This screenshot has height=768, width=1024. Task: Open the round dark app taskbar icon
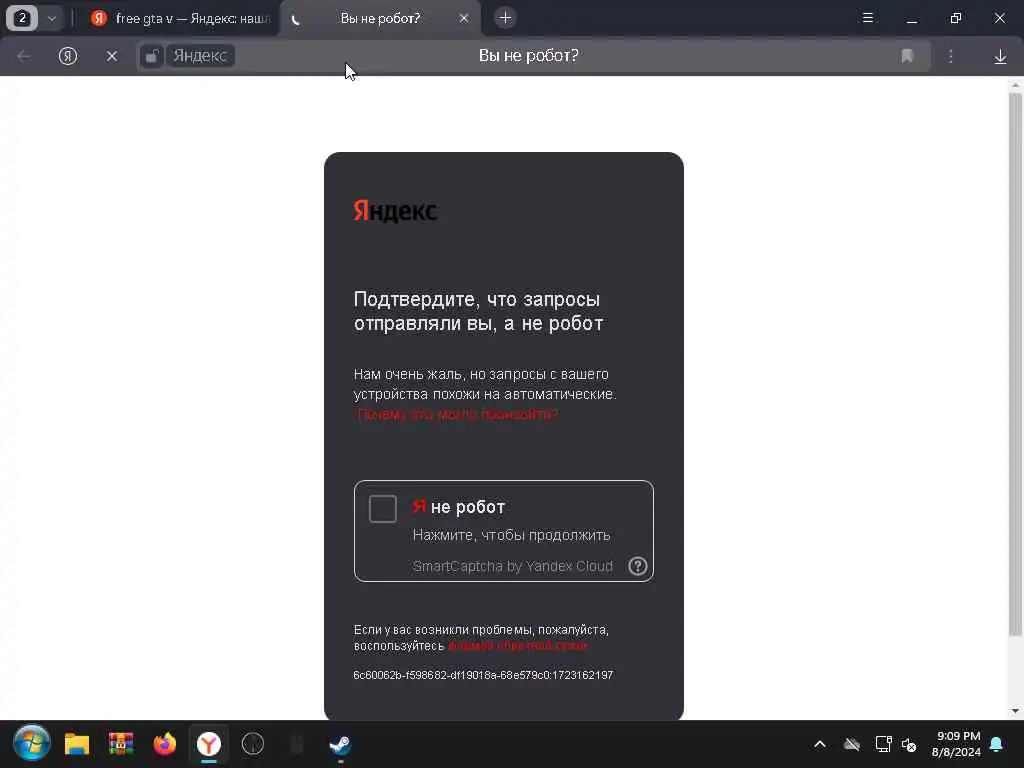(x=253, y=744)
